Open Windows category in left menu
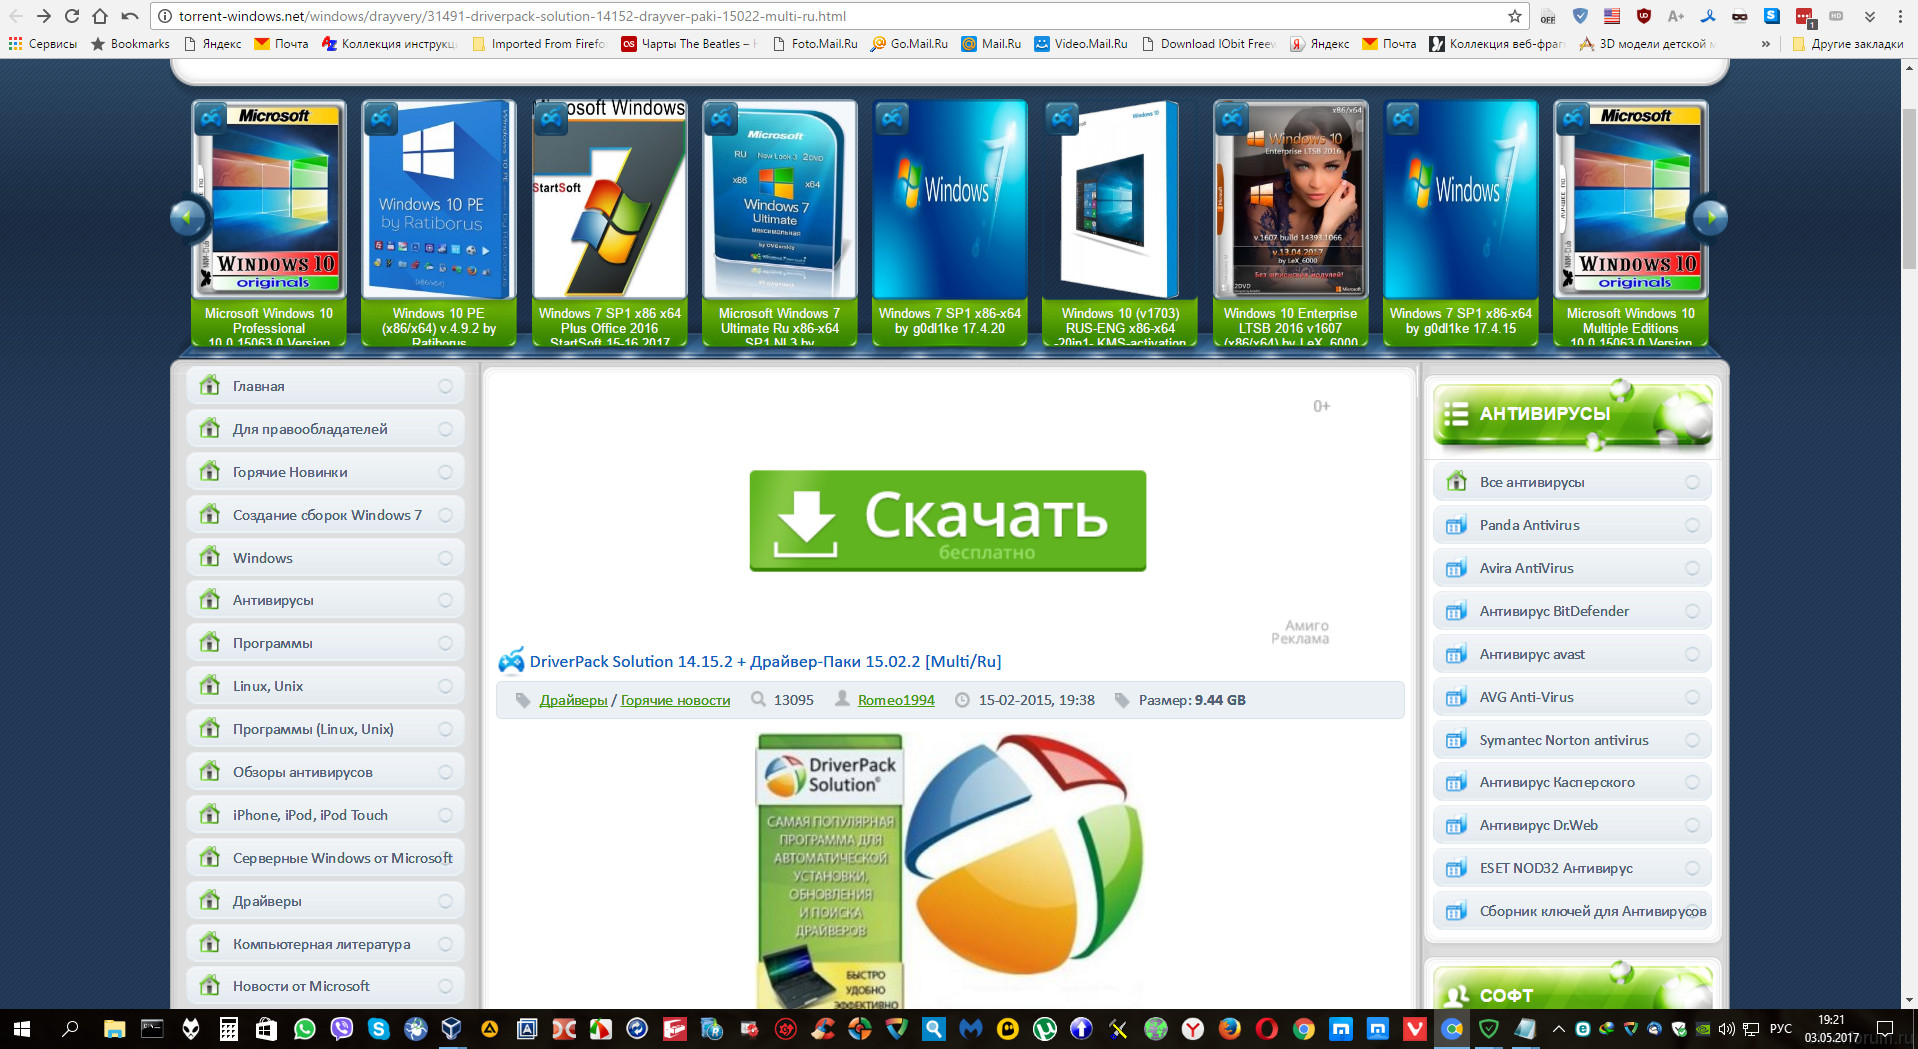The height and width of the screenshot is (1049, 1918). pyautogui.click(x=326, y=558)
